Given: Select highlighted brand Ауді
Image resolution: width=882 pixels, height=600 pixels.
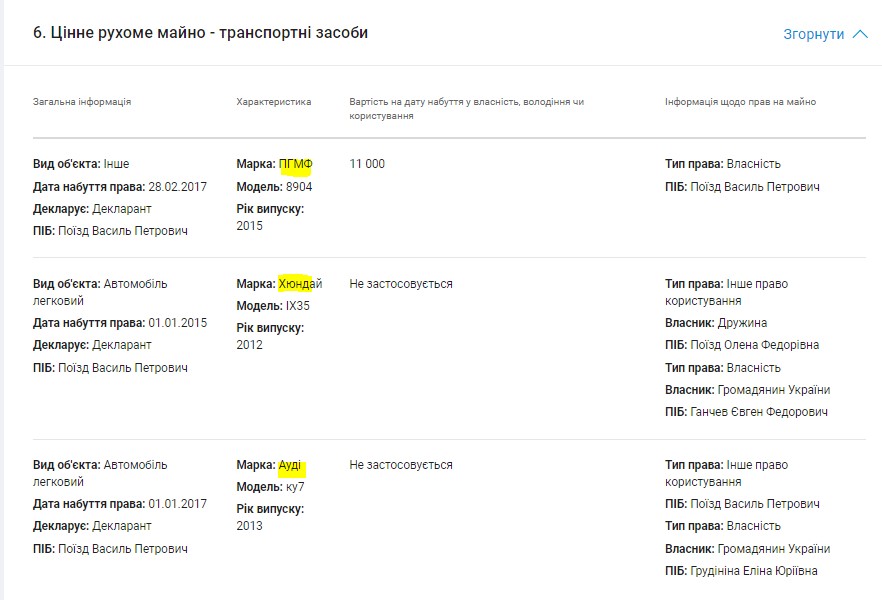Looking at the screenshot, I should click(x=290, y=465).
